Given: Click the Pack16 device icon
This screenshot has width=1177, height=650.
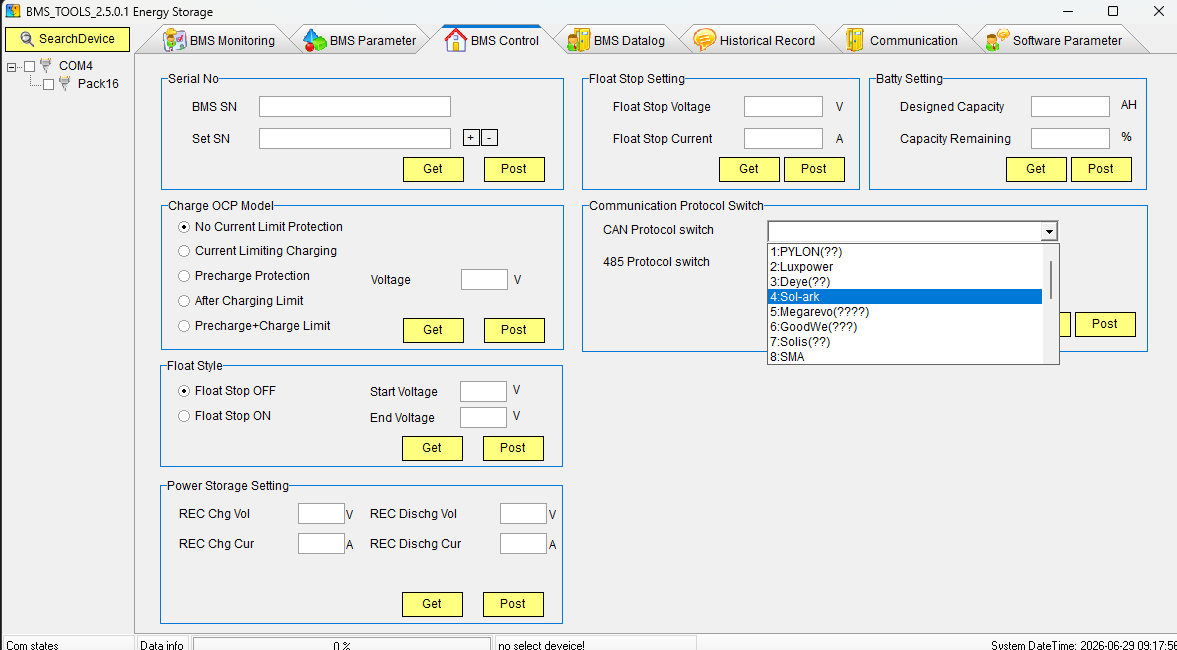Looking at the screenshot, I should point(65,83).
